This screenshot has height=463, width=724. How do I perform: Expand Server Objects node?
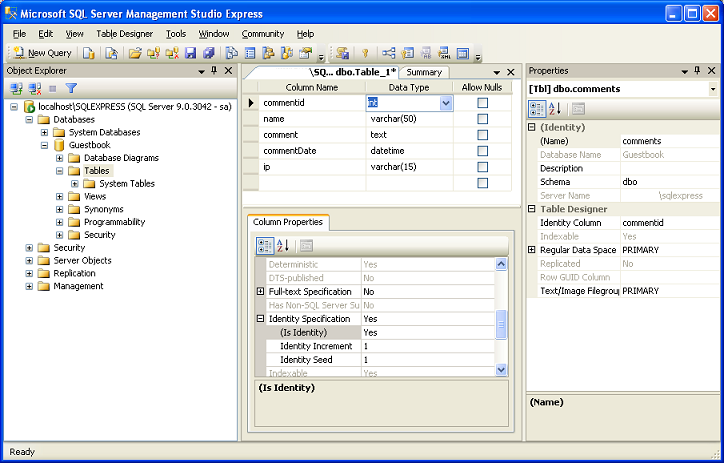tap(29, 261)
